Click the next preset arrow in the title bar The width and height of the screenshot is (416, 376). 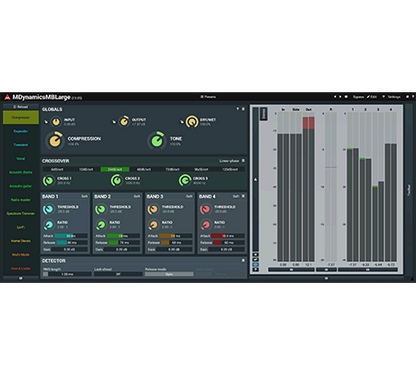click(x=340, y=97)
